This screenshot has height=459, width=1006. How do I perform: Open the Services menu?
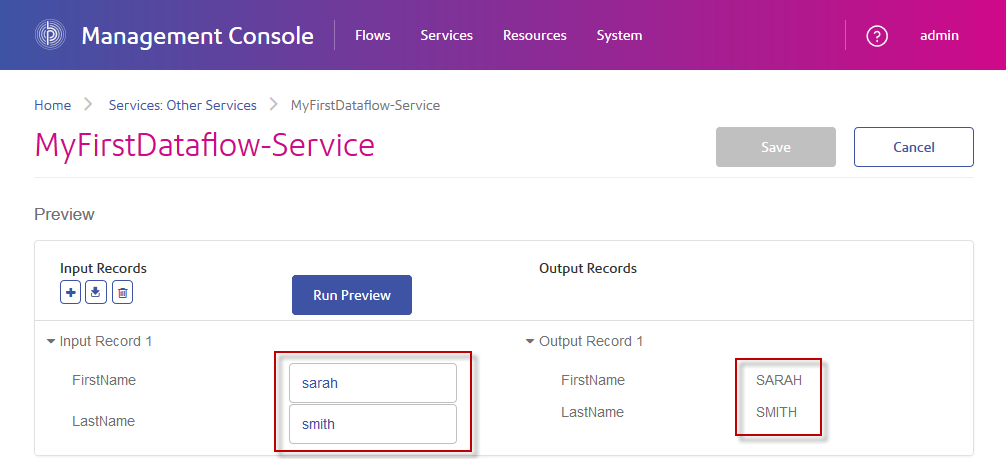(446, 36)
